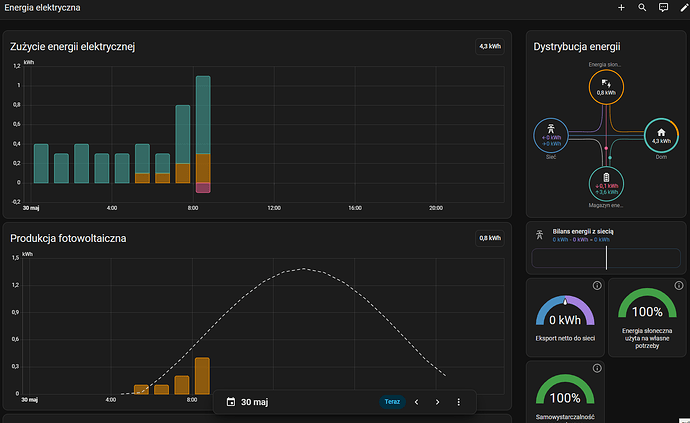
Task: Open search with the magnifier icon
Action: [642, 7]
